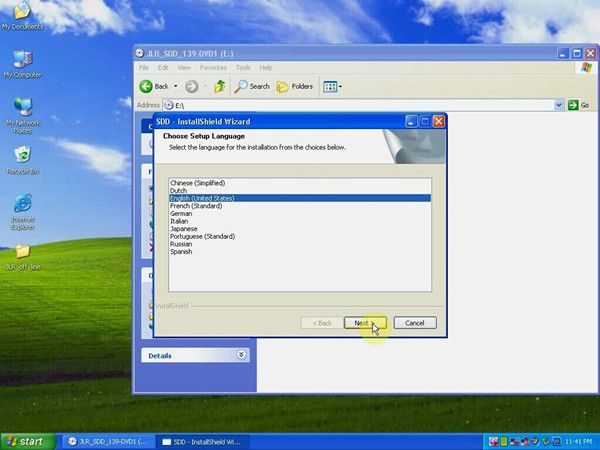Click Cancel in the InstallShield Wizard
Screen dimensions: 600x450
pyautogui.click(x=415, y=323)
